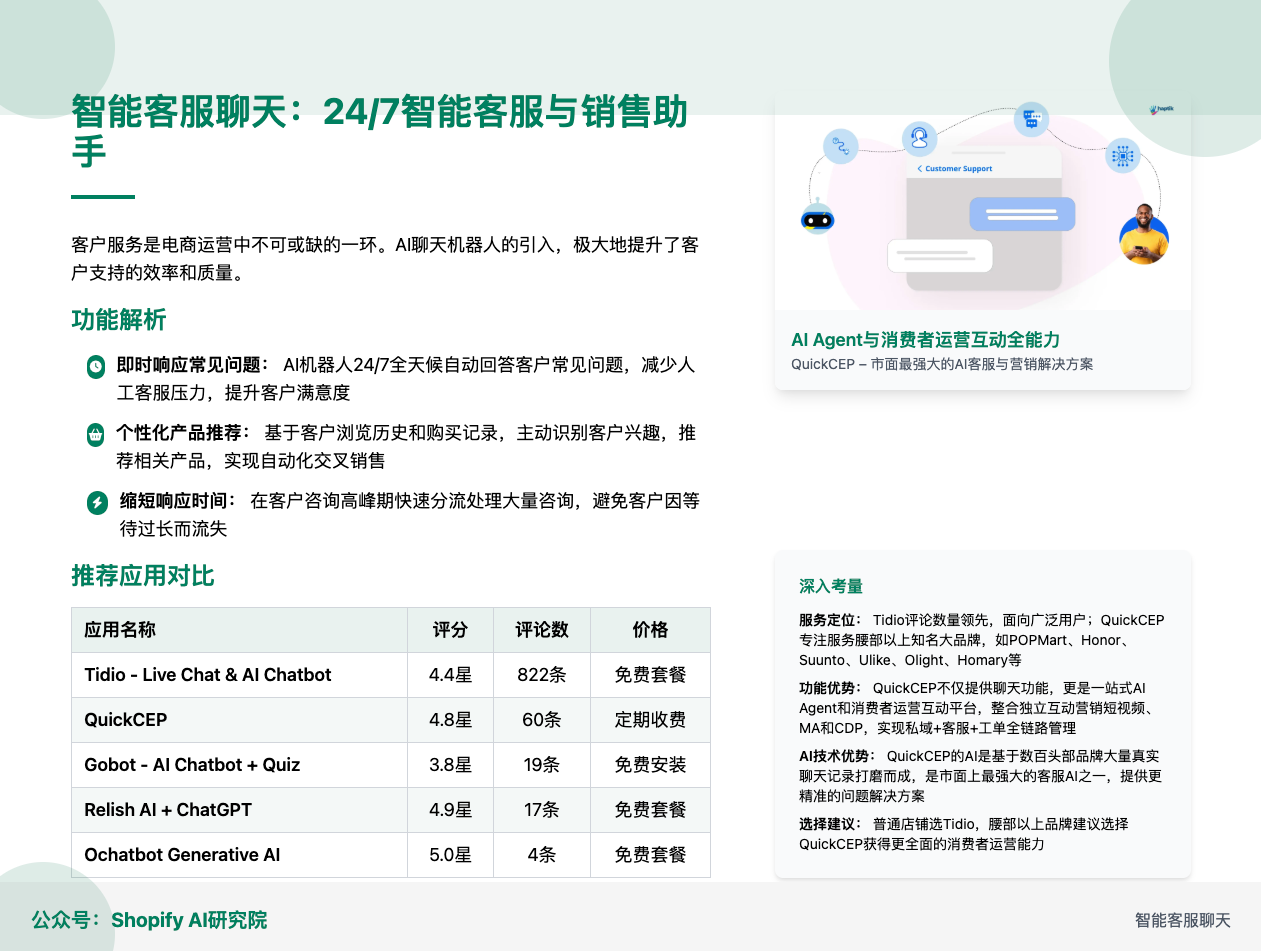Click the 评分 column header

(x=450, y=630)
